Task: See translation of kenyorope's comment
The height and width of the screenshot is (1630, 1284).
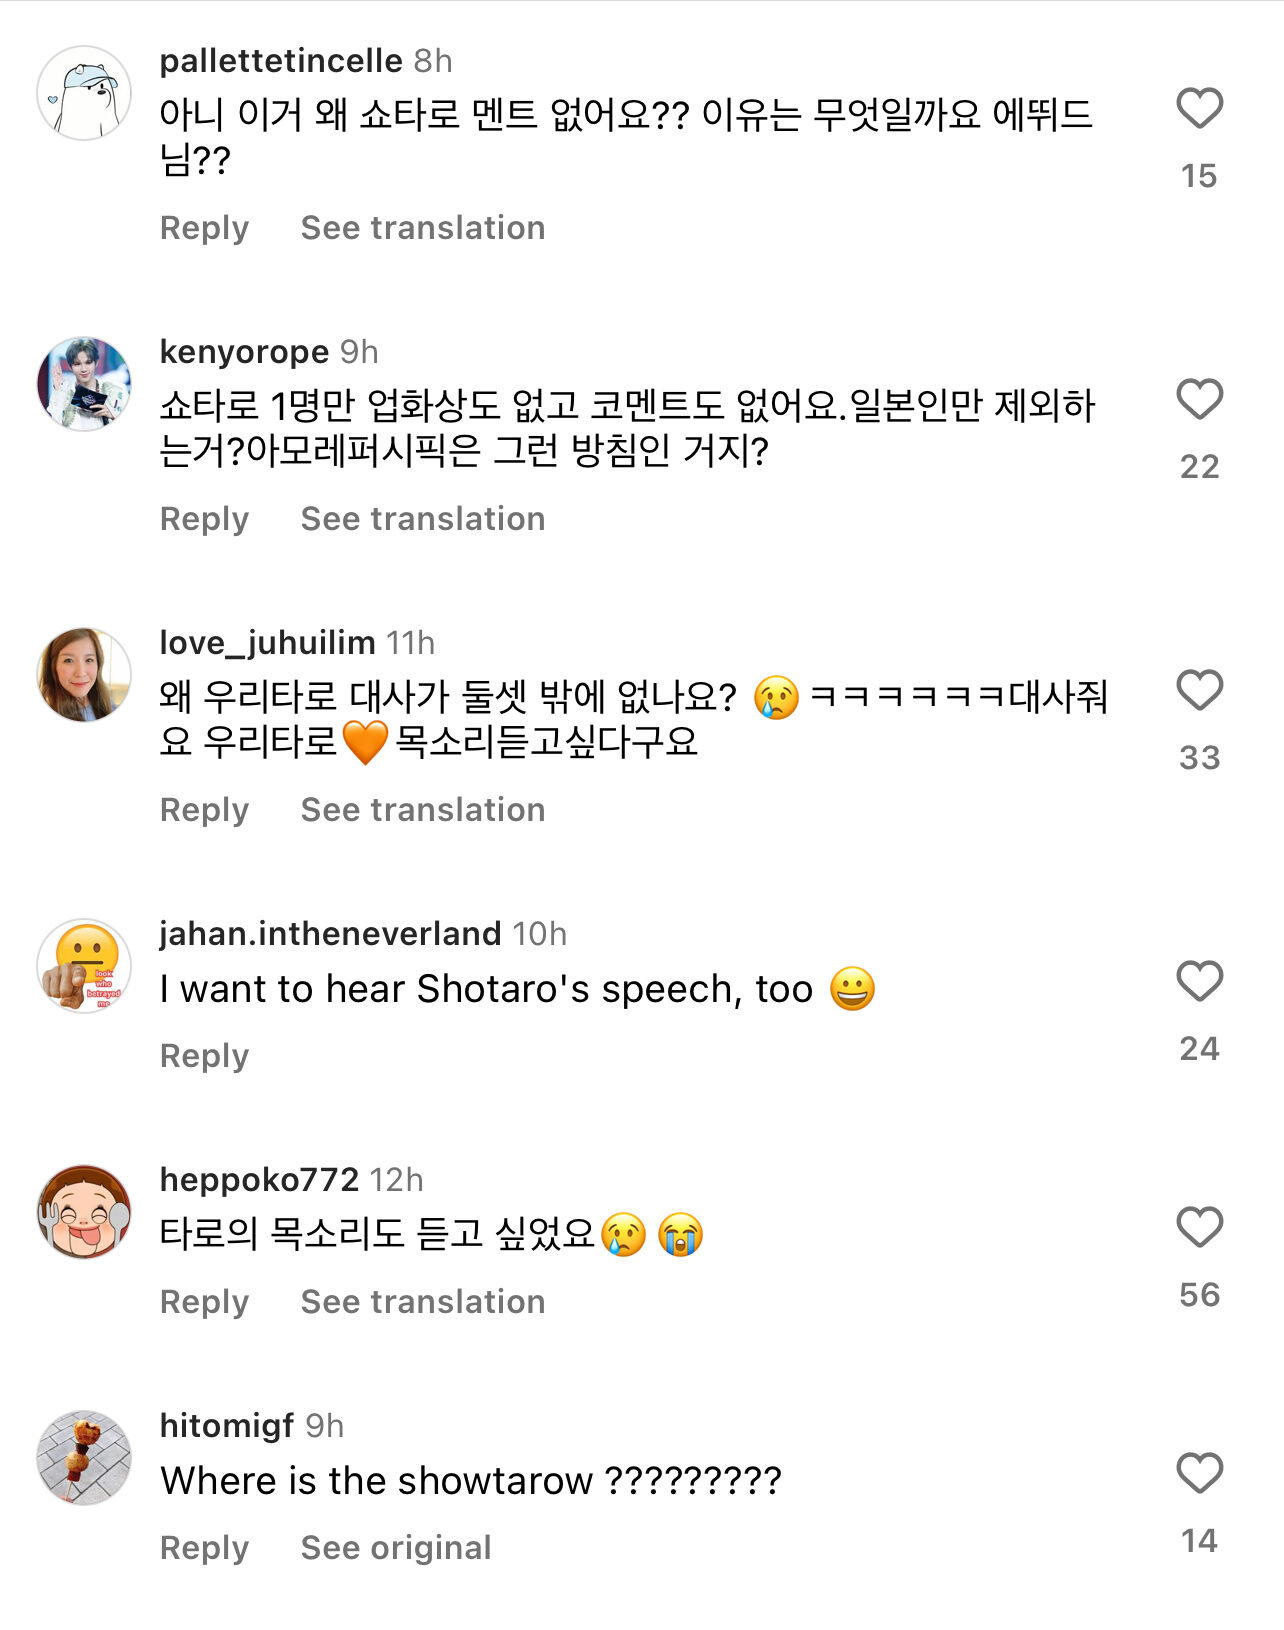Action: pos(422,519)
